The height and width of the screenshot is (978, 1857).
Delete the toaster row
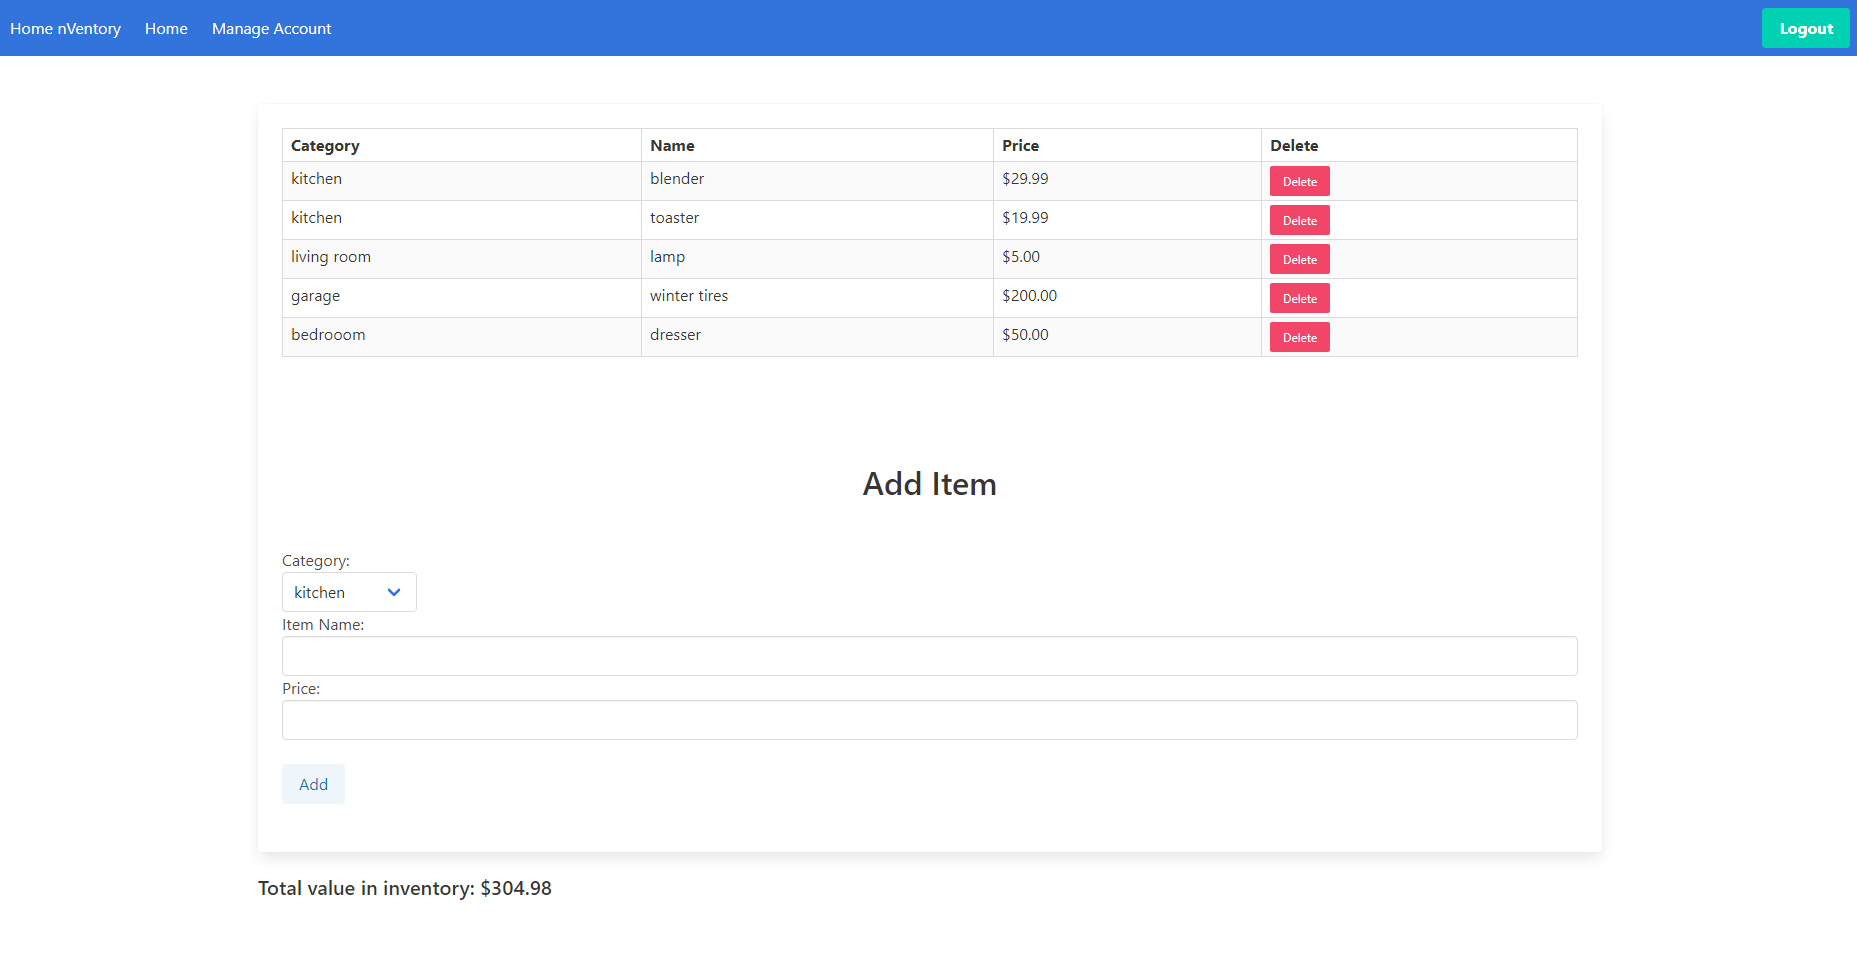coord(1299,220)
